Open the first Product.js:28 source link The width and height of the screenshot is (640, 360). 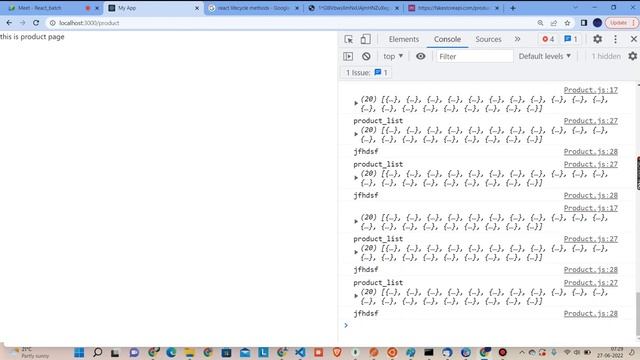[x=591, y=151]
